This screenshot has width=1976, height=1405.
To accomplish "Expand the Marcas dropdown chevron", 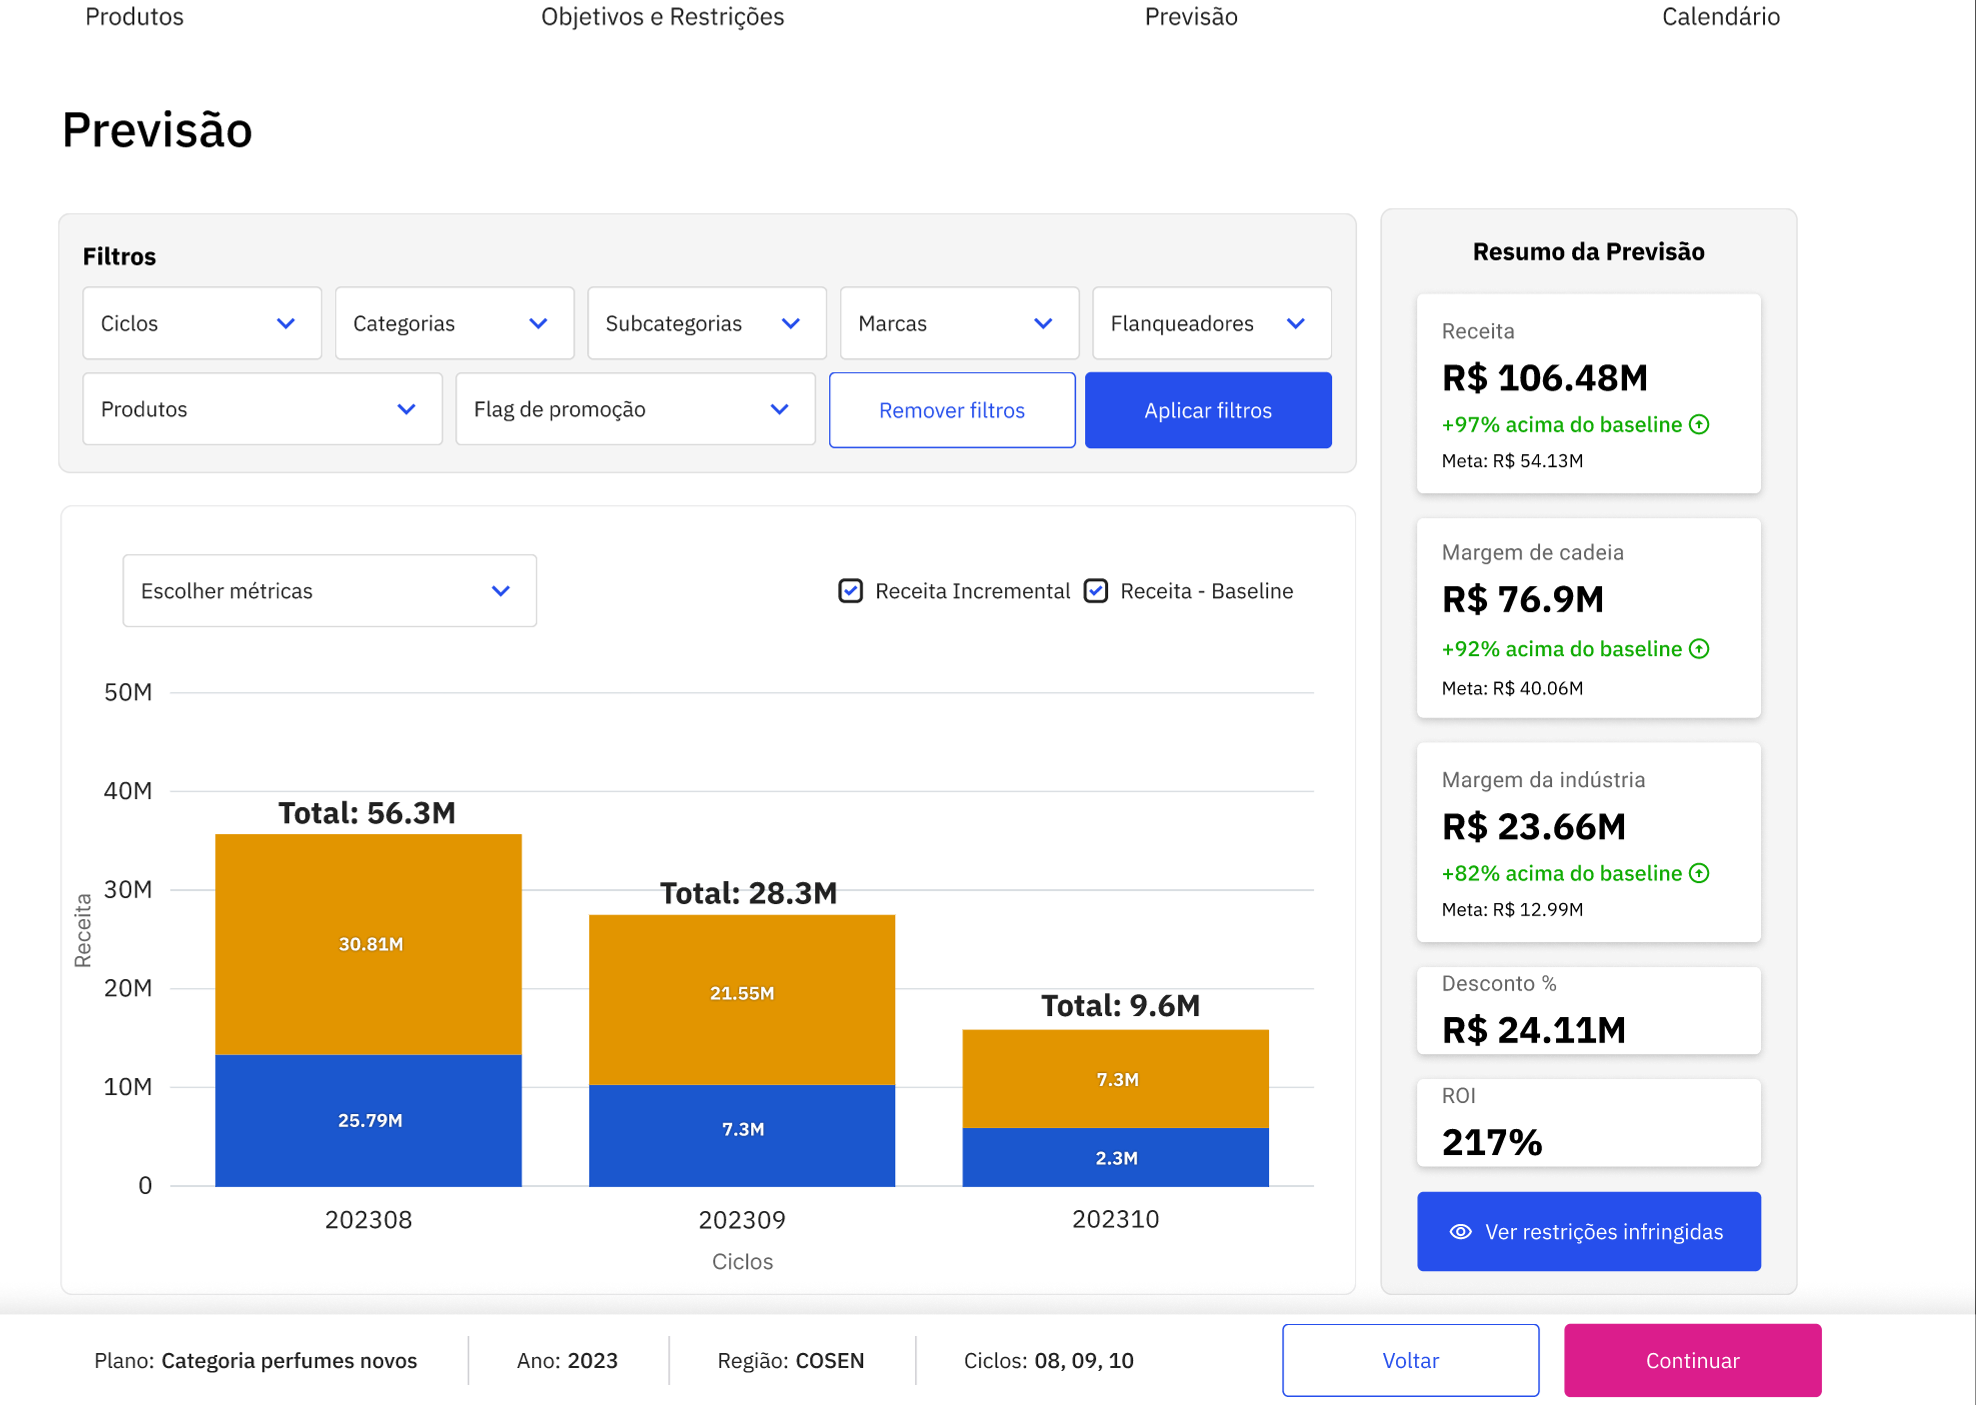I will click(x=1043, y=323).
